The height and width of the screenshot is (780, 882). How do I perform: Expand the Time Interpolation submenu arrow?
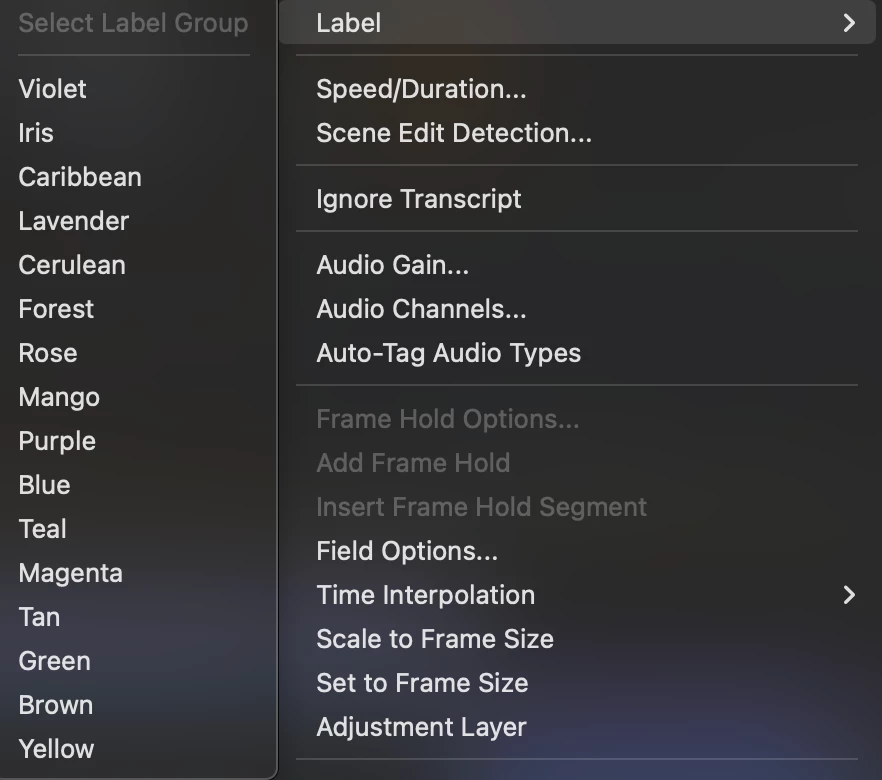tap(848, 595)
